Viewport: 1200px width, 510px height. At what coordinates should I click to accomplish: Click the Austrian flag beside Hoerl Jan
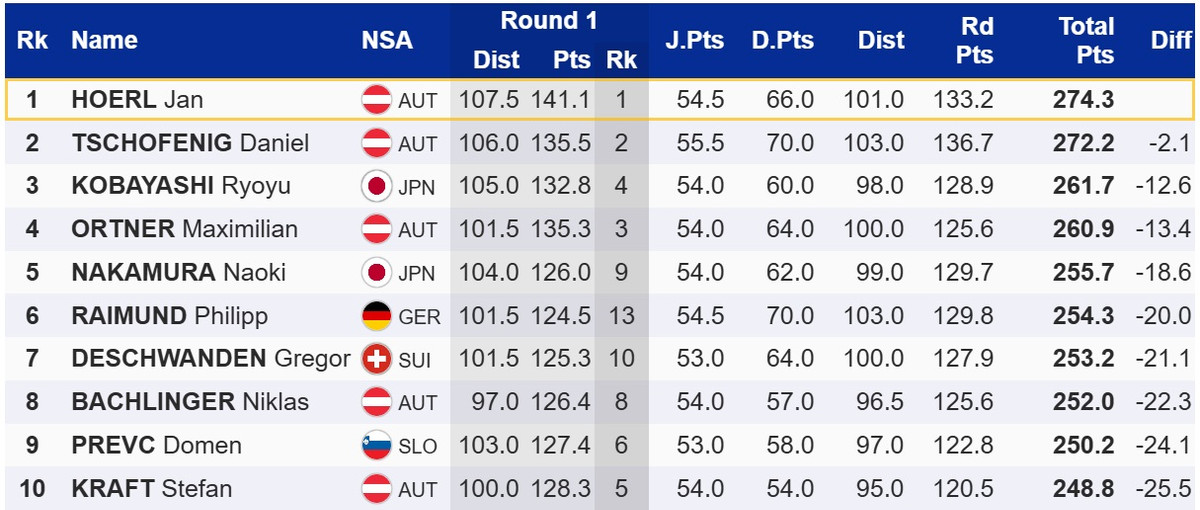coord(376,100)
